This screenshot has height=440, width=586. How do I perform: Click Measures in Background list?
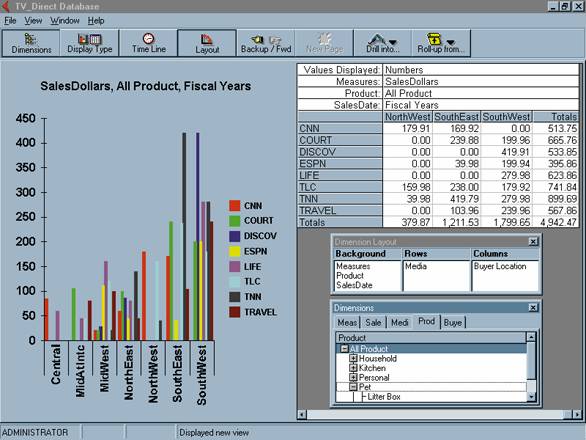click(353, 266)
